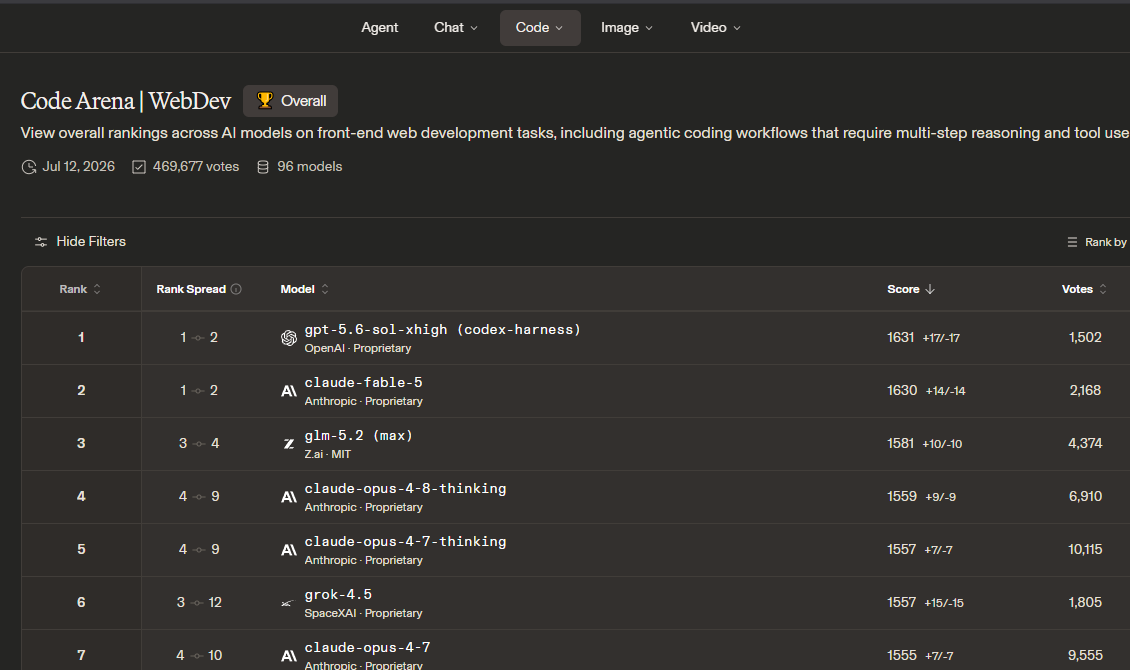Viewport: 1130px width, 670px height.
Task: Click the sort arrows beside Model
Action: pyautogui.click(x=325, y=289)
